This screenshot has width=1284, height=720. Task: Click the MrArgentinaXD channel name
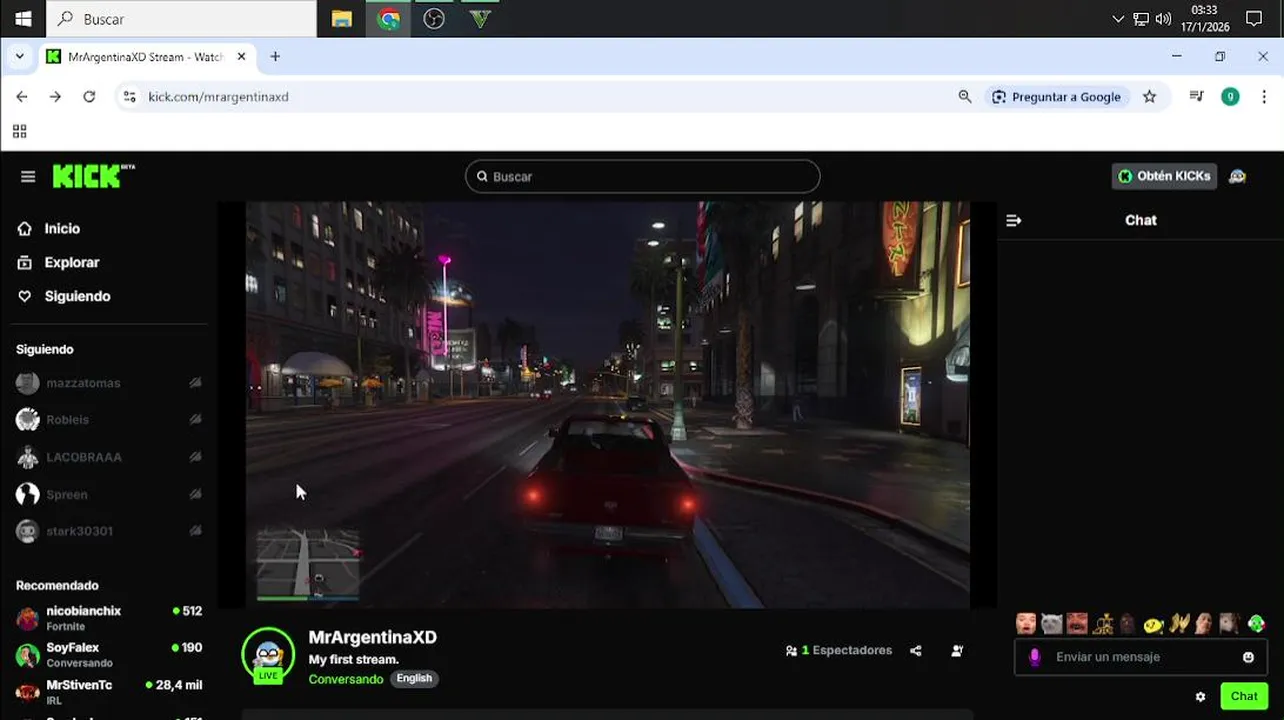[372, 638]
